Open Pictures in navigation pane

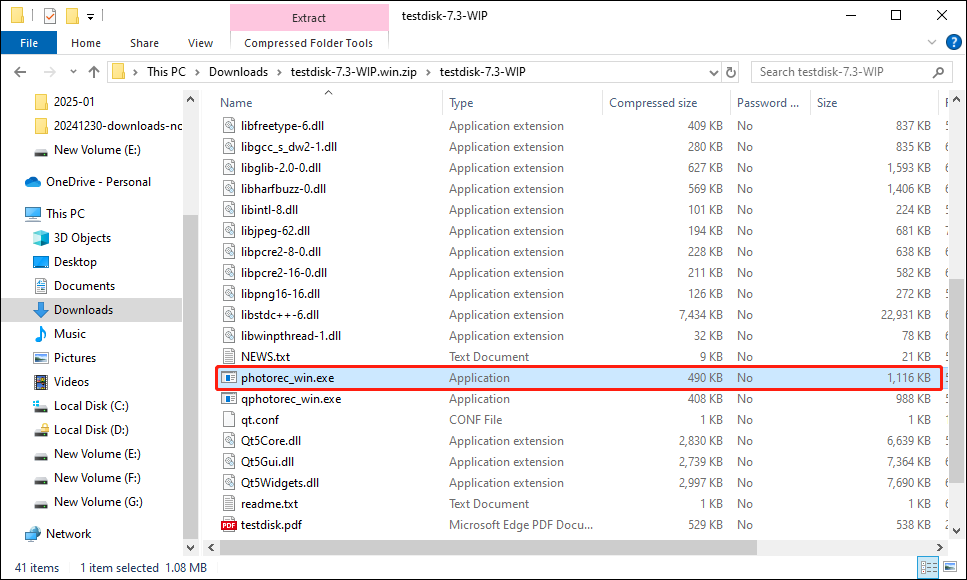coord(65,358)
